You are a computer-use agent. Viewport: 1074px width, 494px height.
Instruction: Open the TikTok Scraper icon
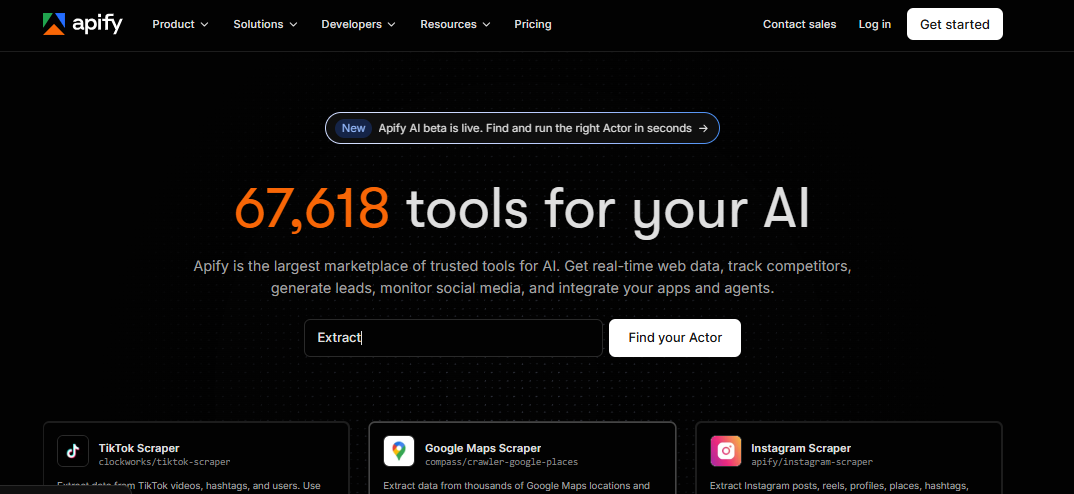(73, 451)
